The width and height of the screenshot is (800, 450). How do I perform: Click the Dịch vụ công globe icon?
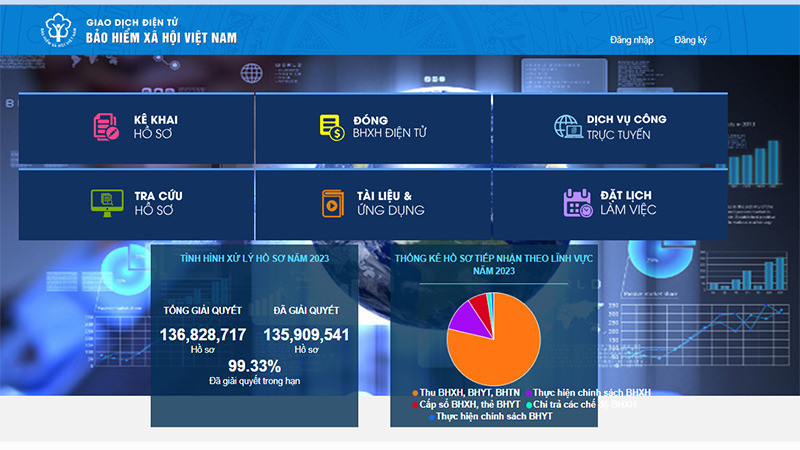(567, 126)
